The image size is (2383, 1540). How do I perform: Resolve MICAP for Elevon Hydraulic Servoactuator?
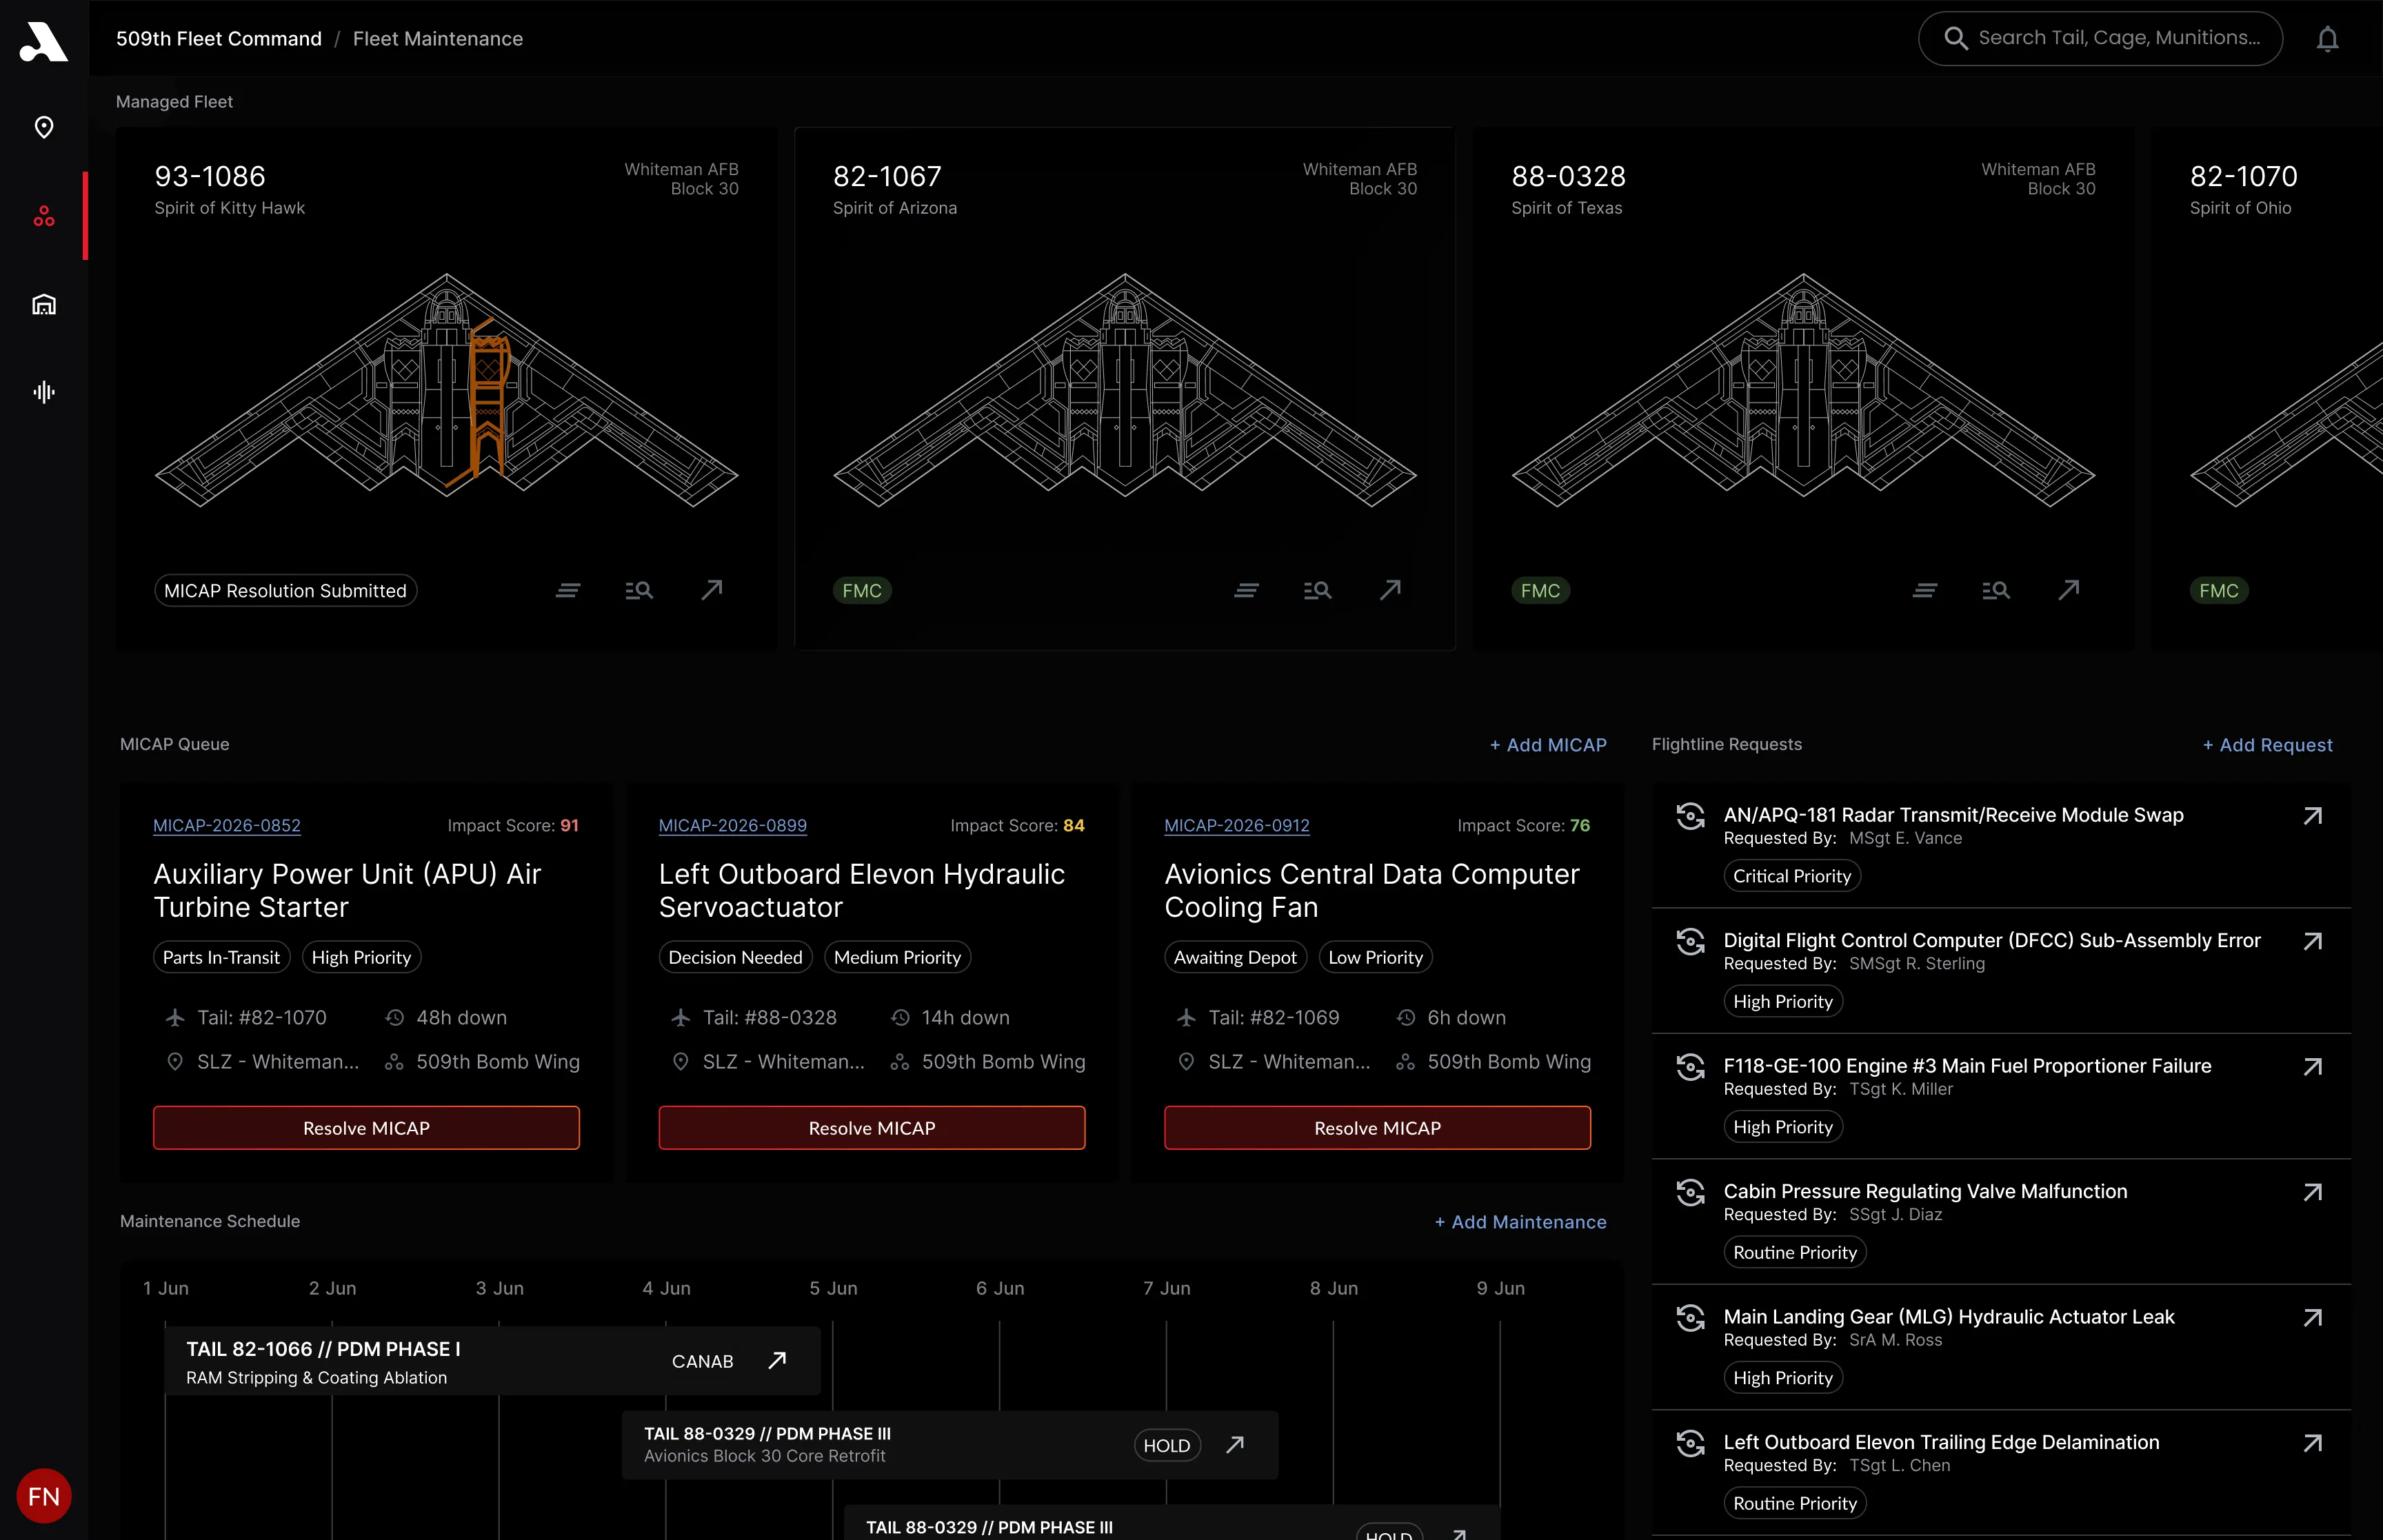point(872,1128)
